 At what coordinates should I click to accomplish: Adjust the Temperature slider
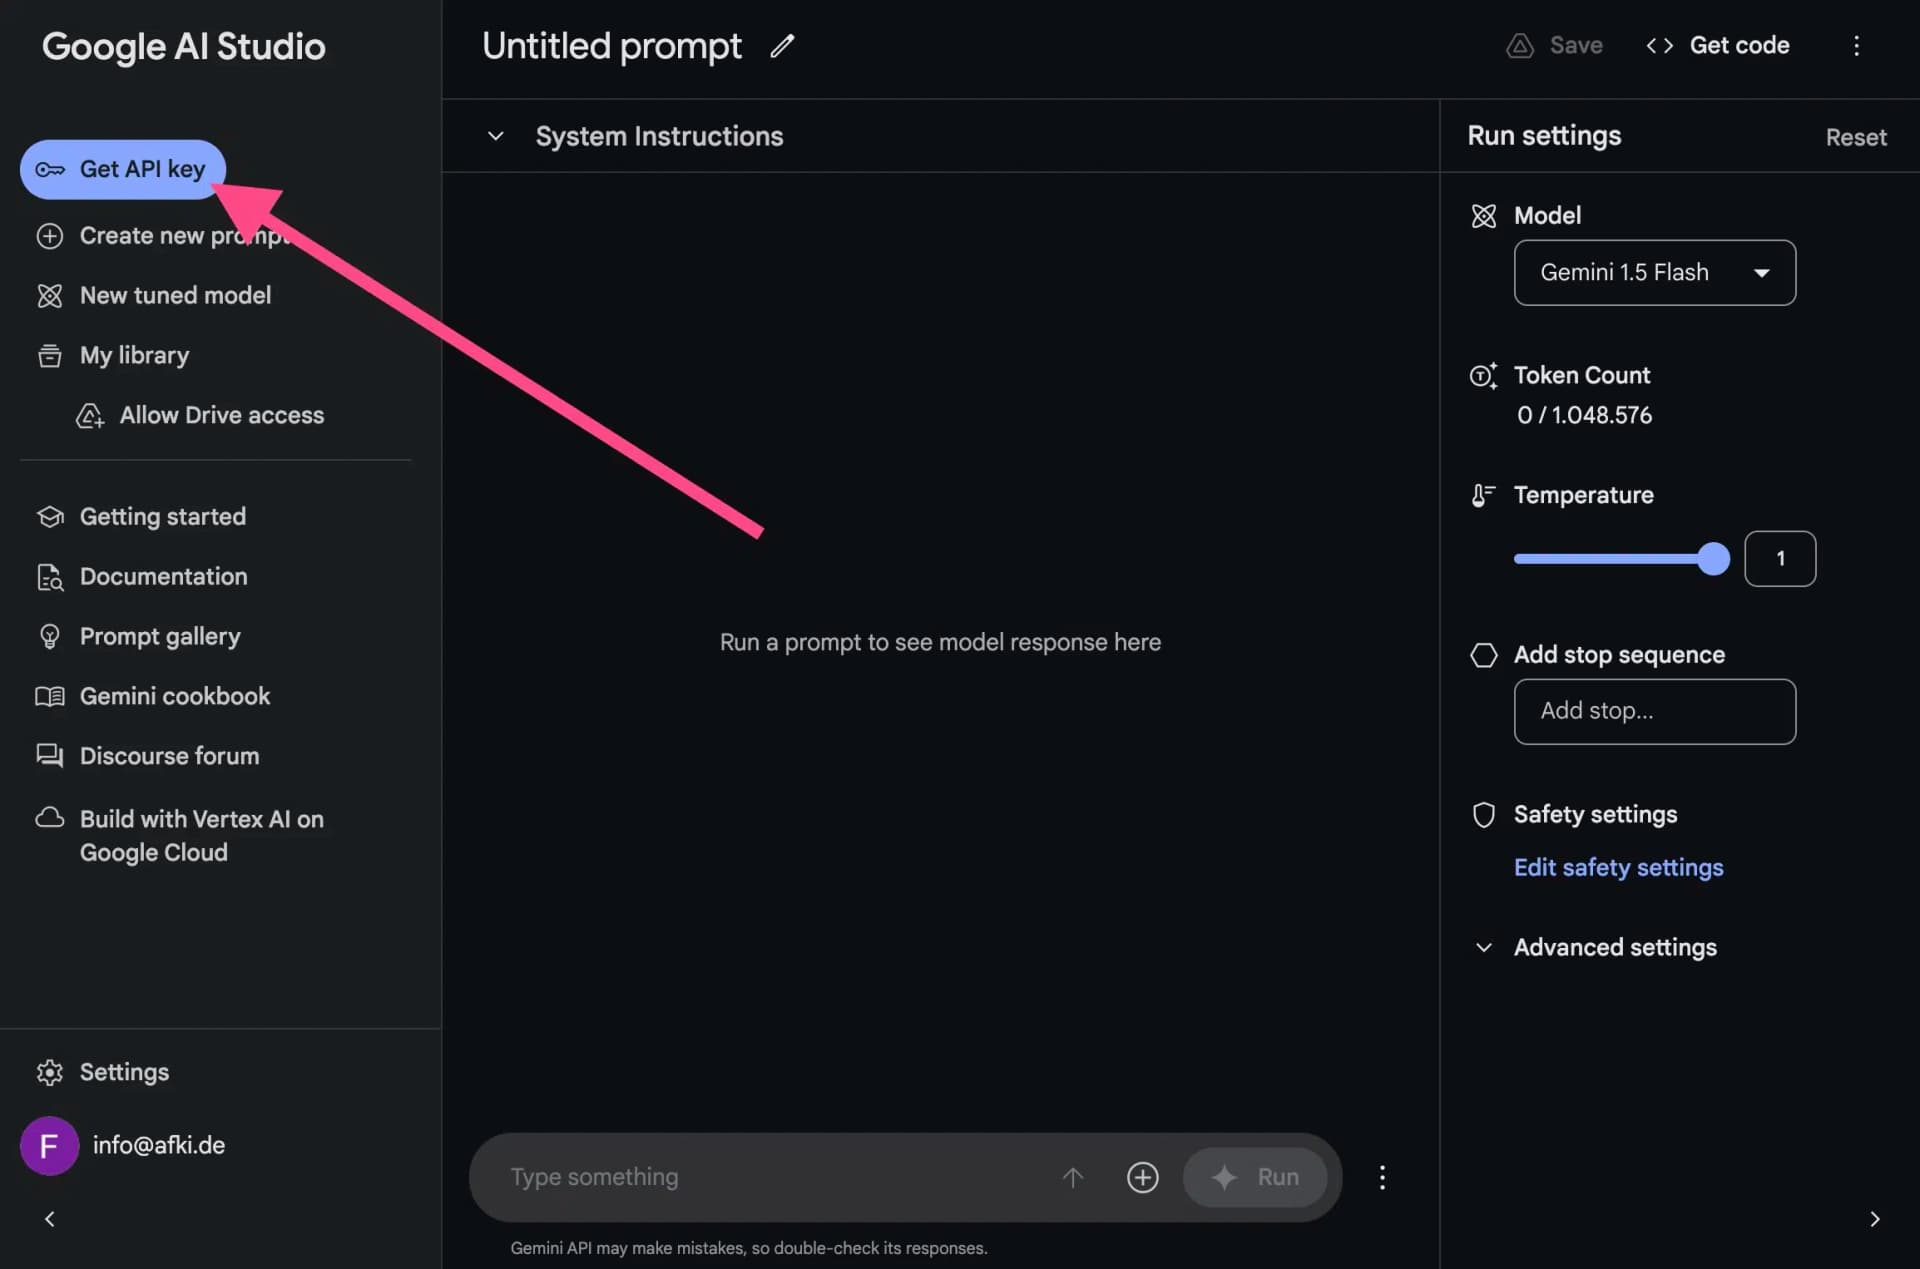tap(1712, 559)
